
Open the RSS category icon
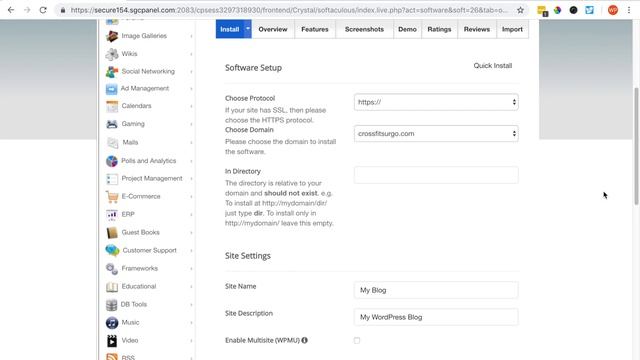pos(112,357)
